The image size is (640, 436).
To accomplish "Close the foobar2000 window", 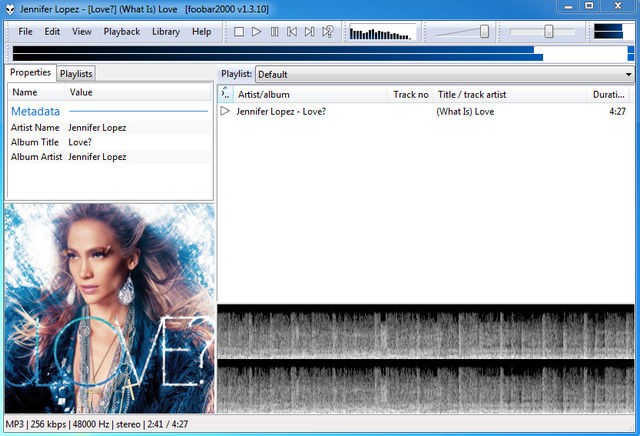I will pos(618,6).
